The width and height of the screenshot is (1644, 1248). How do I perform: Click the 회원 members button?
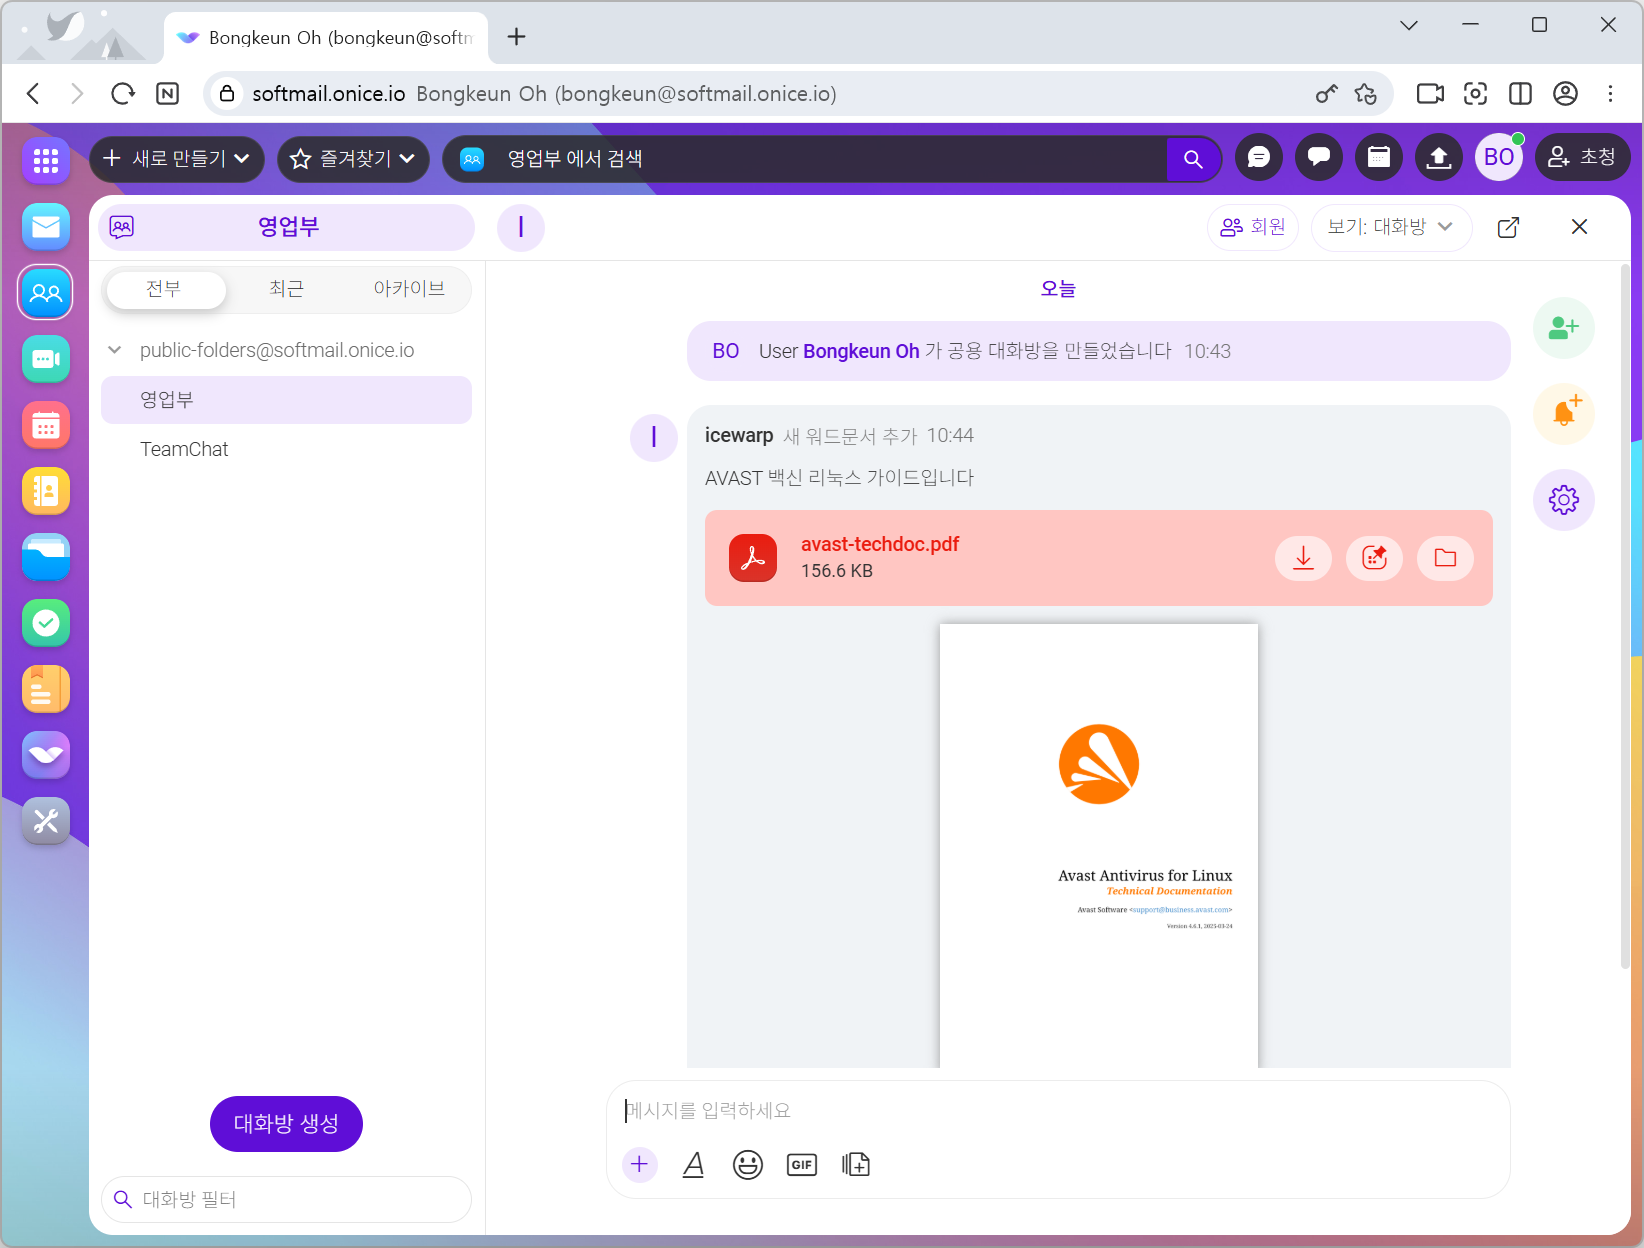point(1252,227)
